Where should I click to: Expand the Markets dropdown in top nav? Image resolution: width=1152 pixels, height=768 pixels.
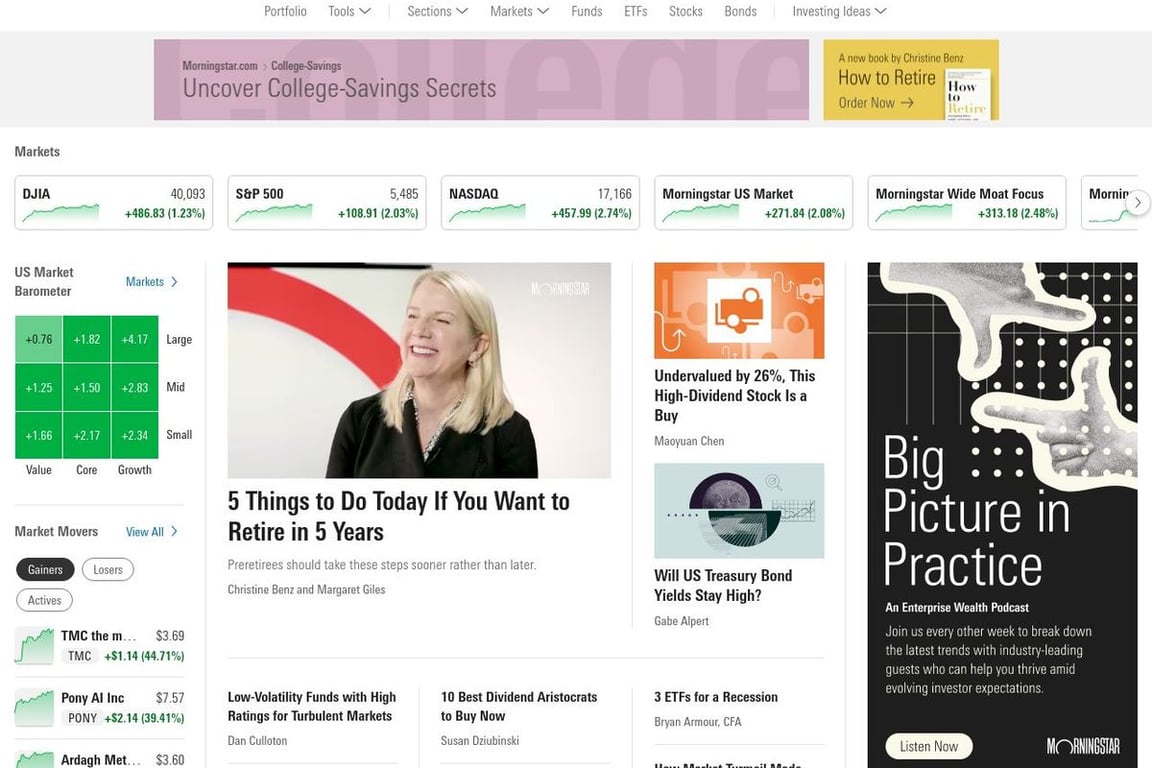point(519,11)
